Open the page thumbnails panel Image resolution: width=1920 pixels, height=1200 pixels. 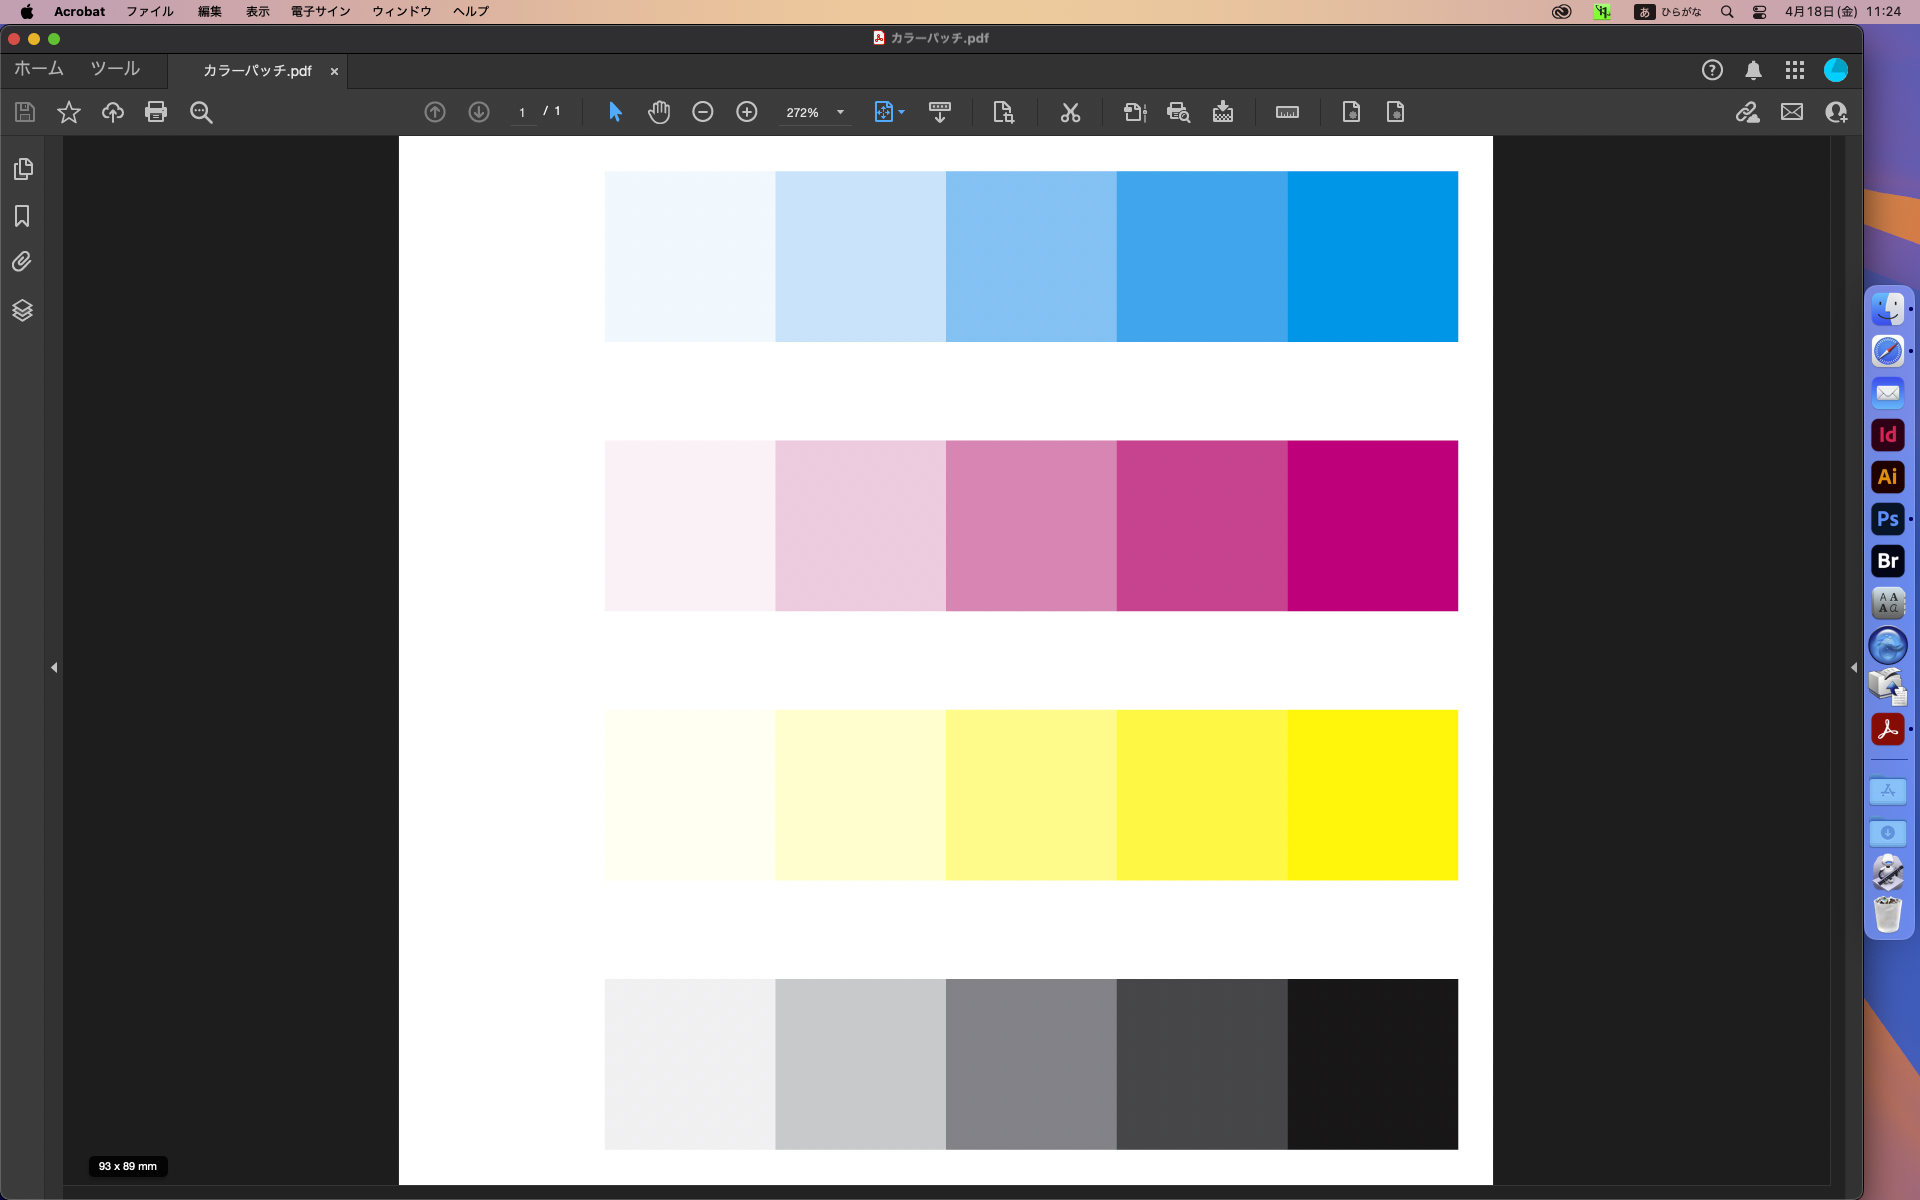[x=24, y=170]
